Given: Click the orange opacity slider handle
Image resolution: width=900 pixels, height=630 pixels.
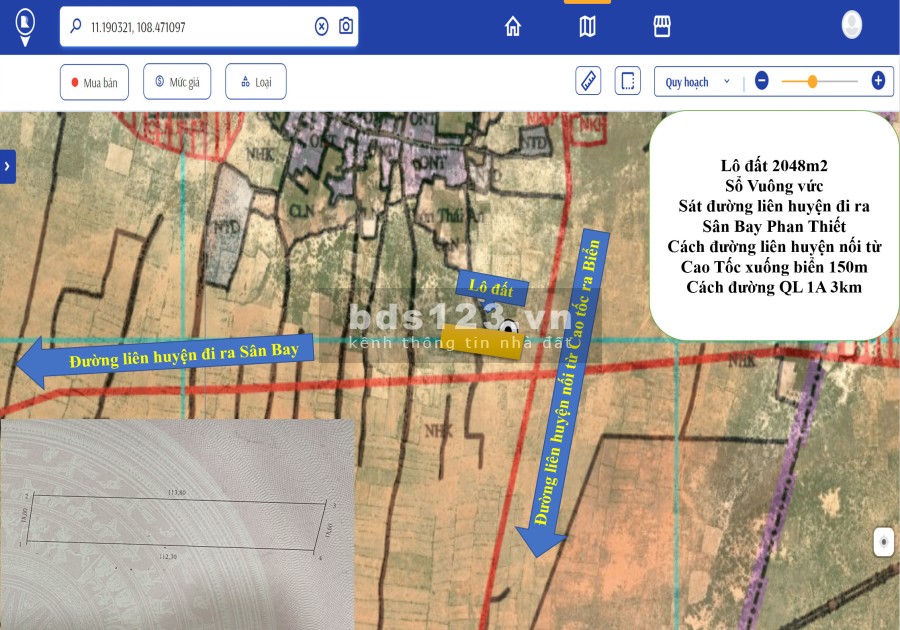Looking at the screenshot, I should 812,81.
